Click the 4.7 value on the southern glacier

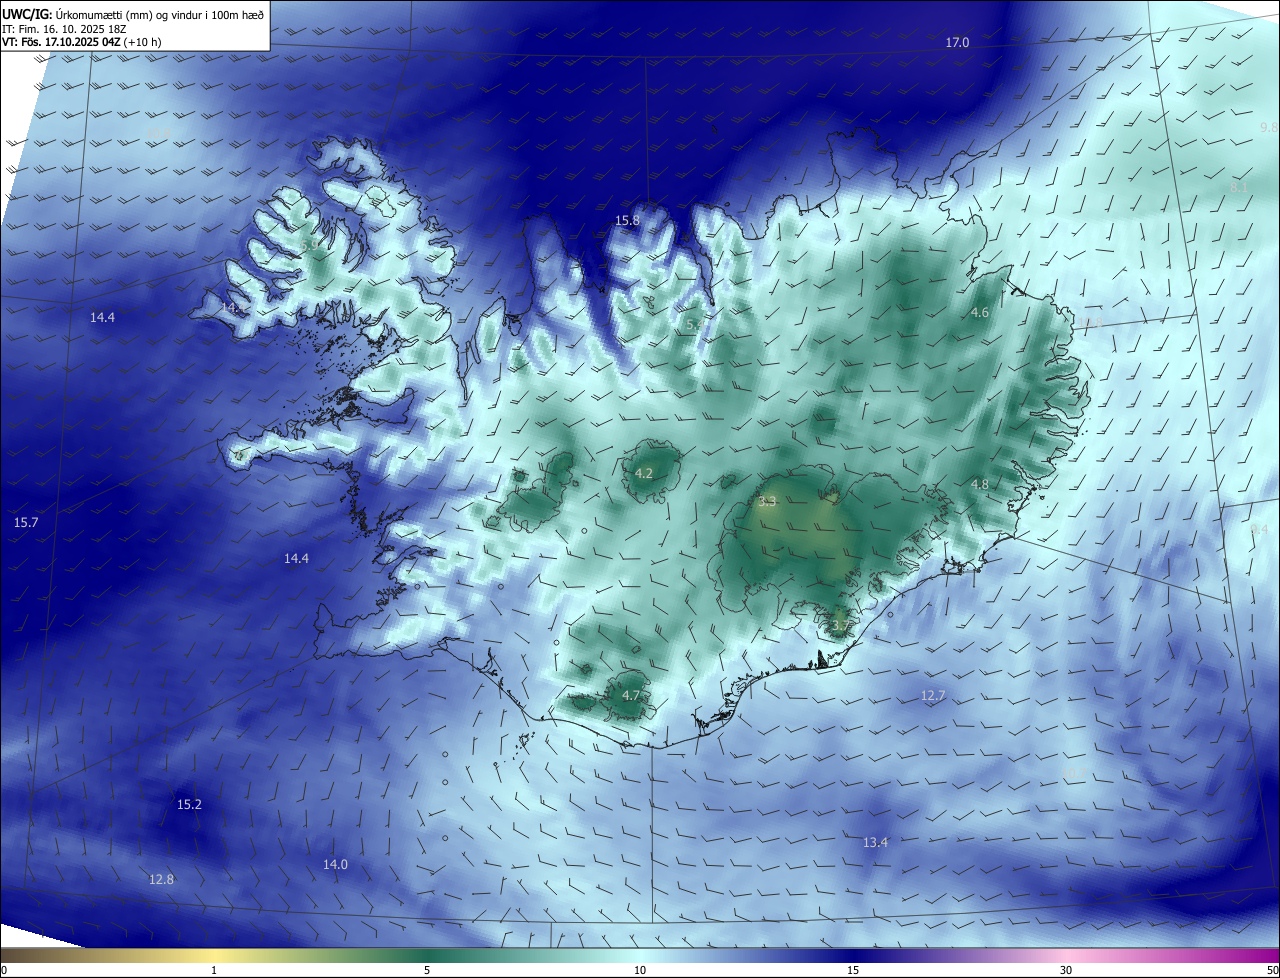(631, 695)
